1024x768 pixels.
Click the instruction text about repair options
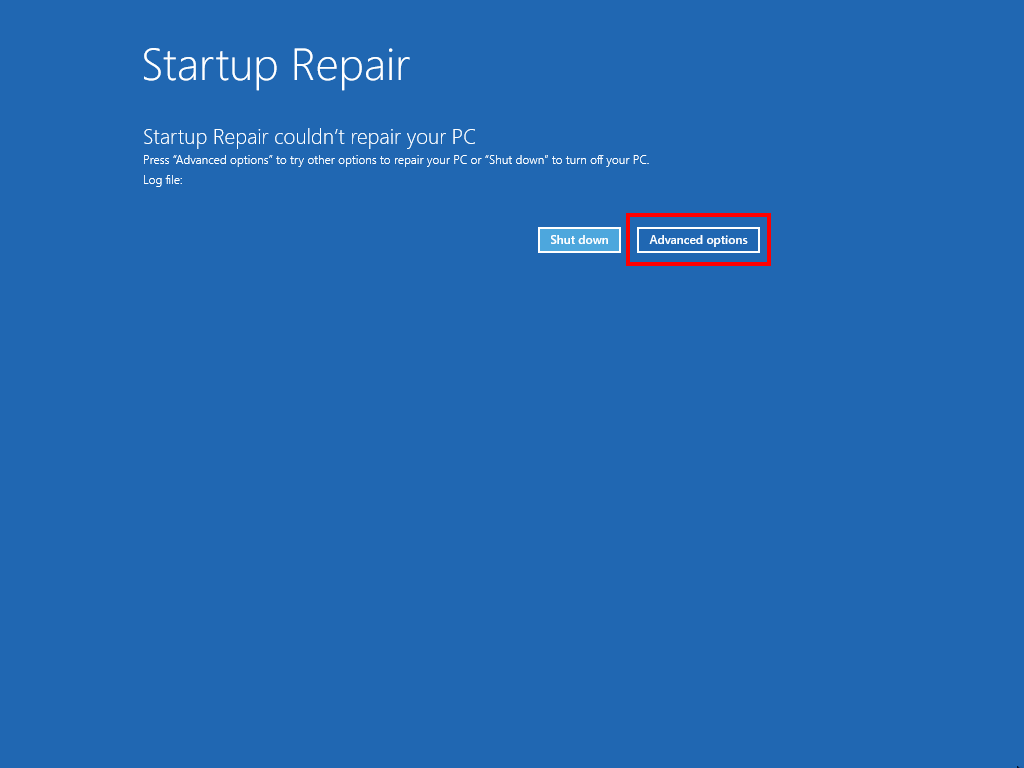click(x=396, y=160)
